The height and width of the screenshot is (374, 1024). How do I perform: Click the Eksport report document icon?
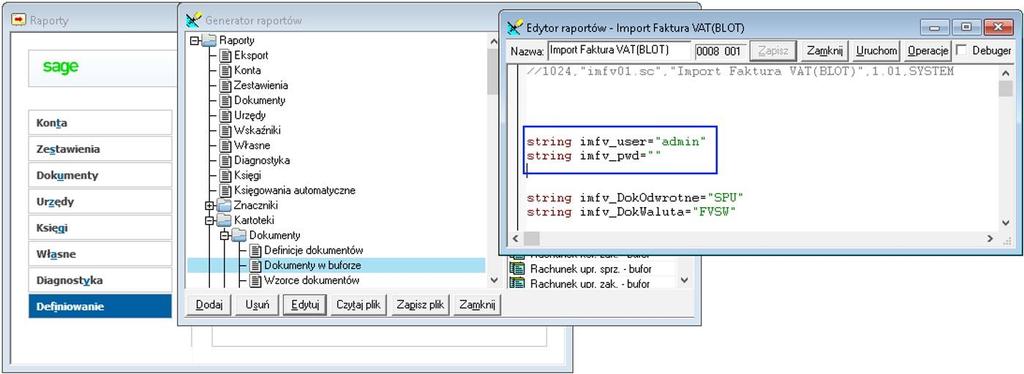click(x=225, y=55)
